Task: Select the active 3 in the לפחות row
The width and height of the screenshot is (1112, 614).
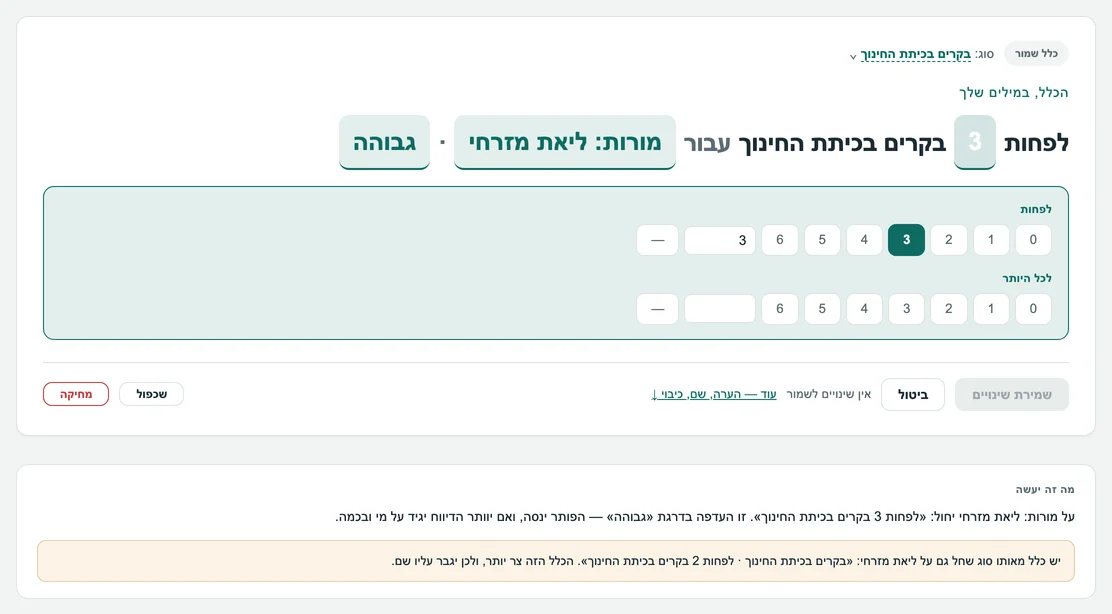Action: coord(906,240)
